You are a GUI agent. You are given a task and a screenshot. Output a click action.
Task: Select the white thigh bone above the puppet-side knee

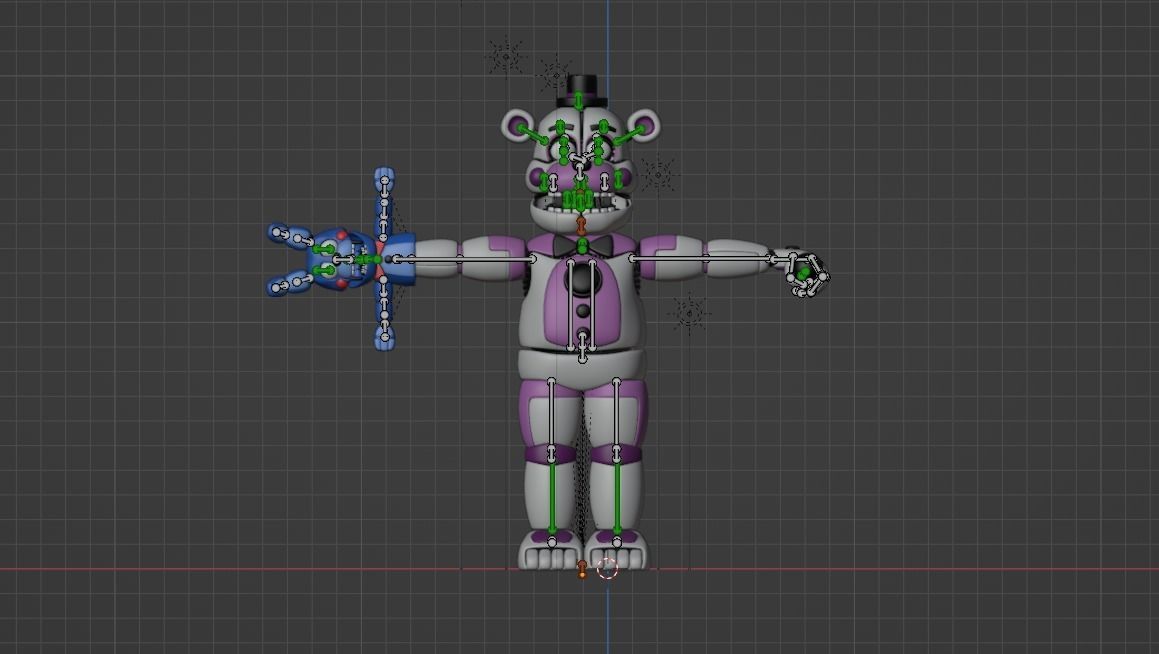pyautogui.click(x=551, y=416)
